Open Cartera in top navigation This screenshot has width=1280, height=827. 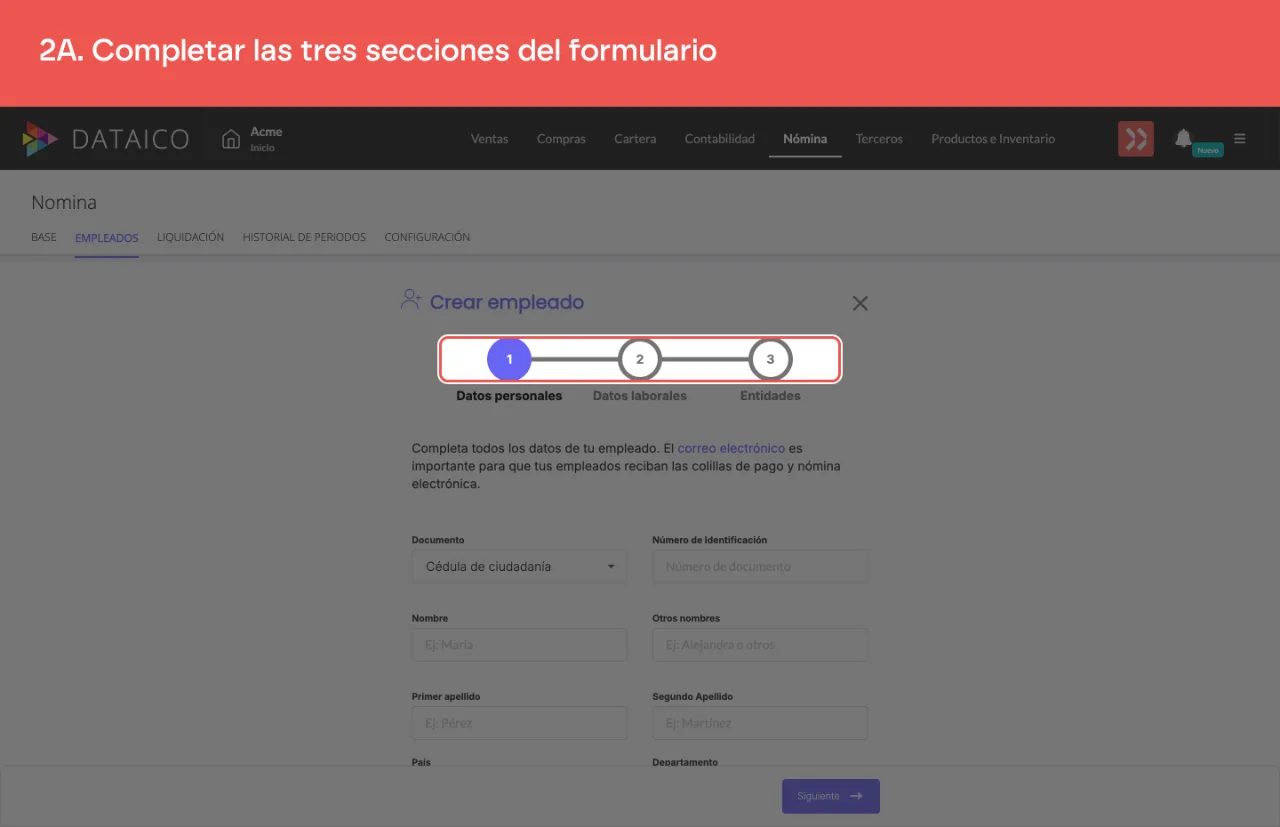pyautogui.click(x=635, y=139)
